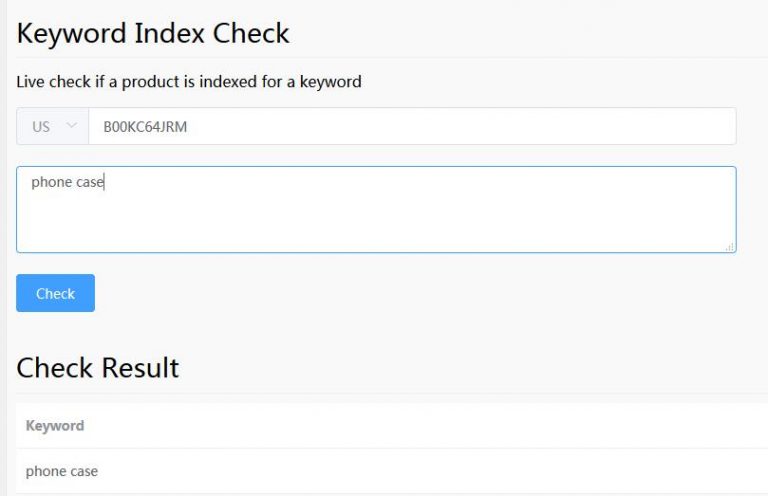Screen dimensions: 768x496
Task: Click the Keyword Index Check heading
Action: (153, 33)
